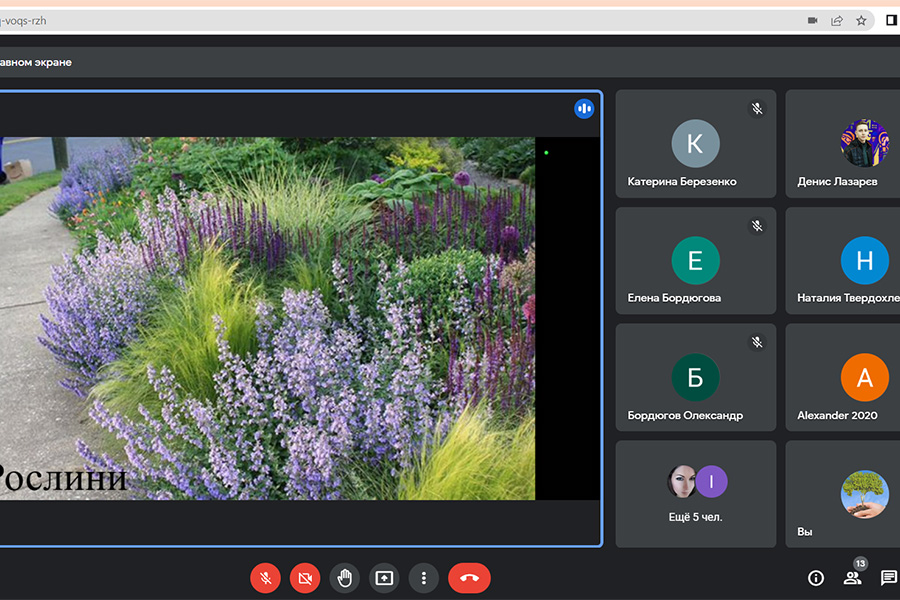Click the share page icon in the address bar
Screen dimensions: 900x600
click(837, 20)
